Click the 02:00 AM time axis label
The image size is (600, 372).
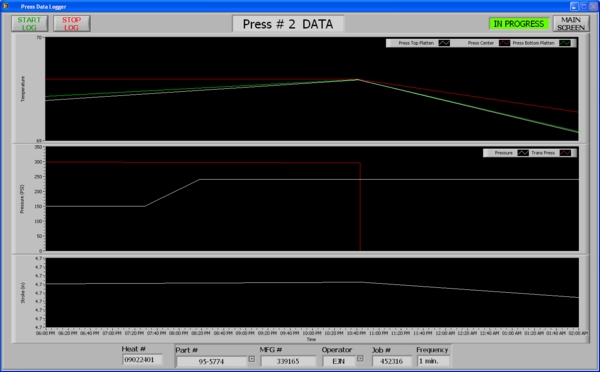(578, 333)
